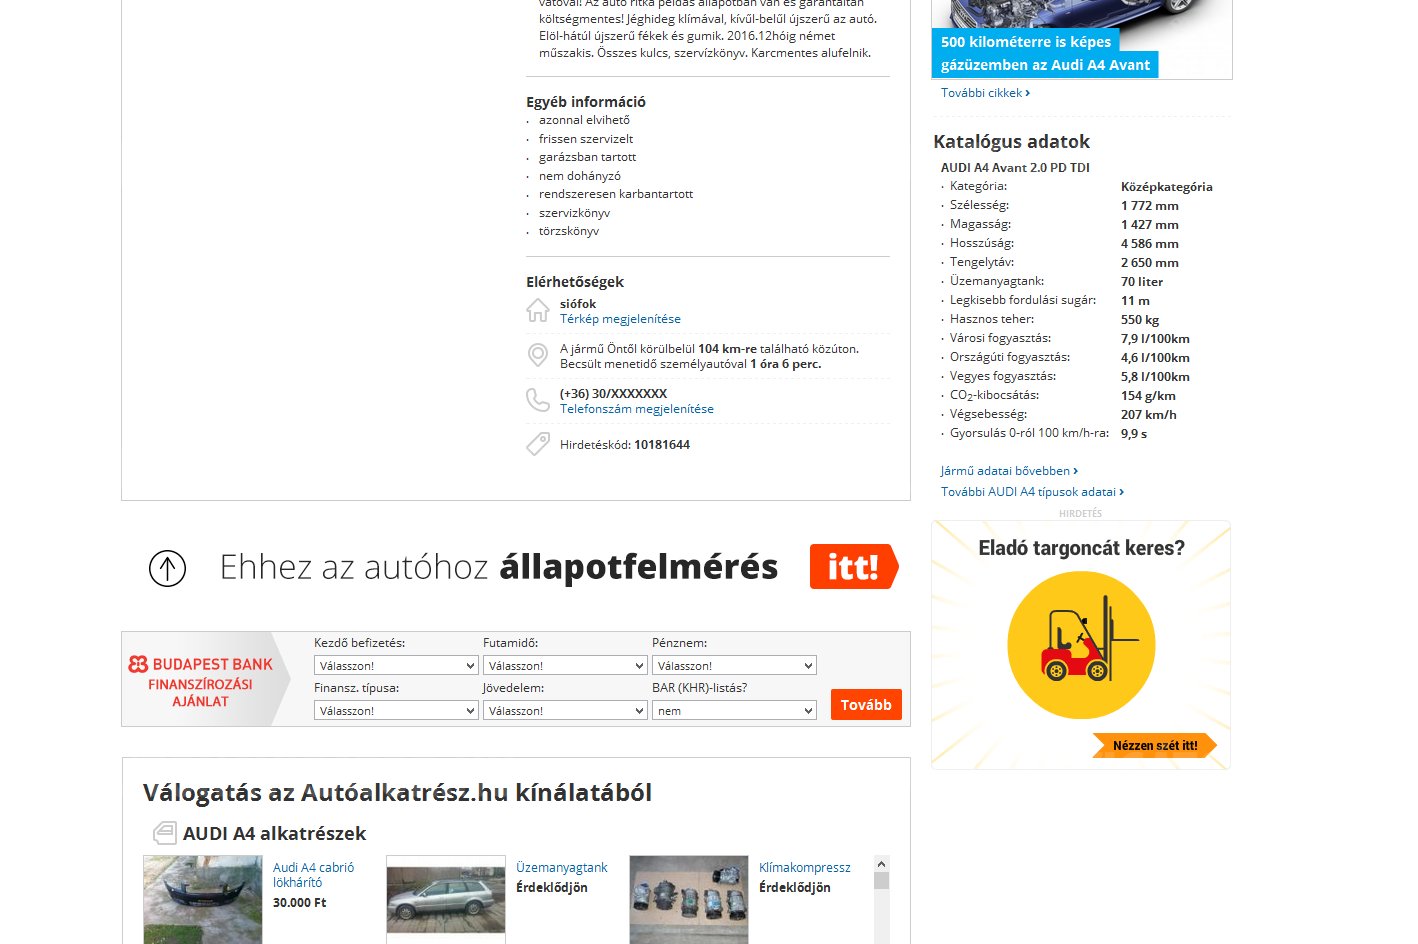Viewport: 1418px width, 944px height.
Task: Expand the Jövedelem dropdown
Action: pos(565,710)
